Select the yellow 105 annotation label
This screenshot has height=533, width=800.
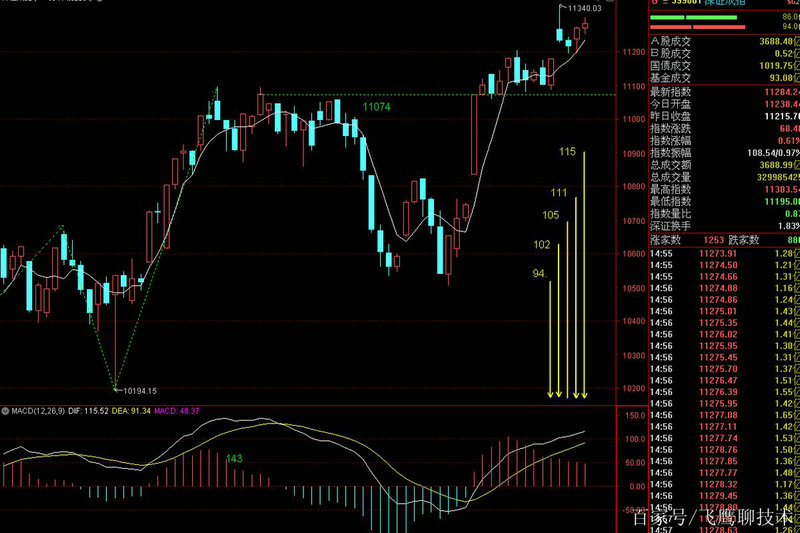tap(550, 215)
